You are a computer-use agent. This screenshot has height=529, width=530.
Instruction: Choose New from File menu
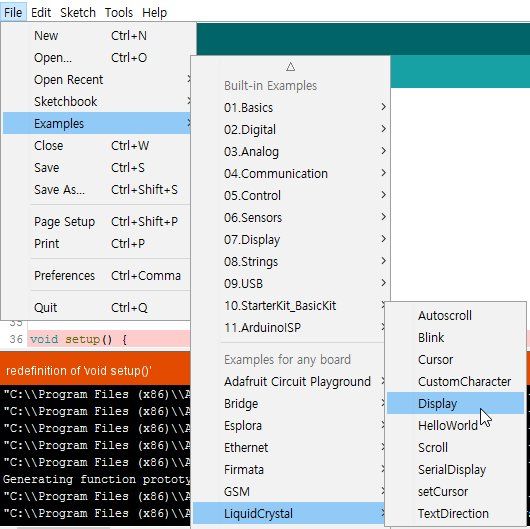point(97,35)
